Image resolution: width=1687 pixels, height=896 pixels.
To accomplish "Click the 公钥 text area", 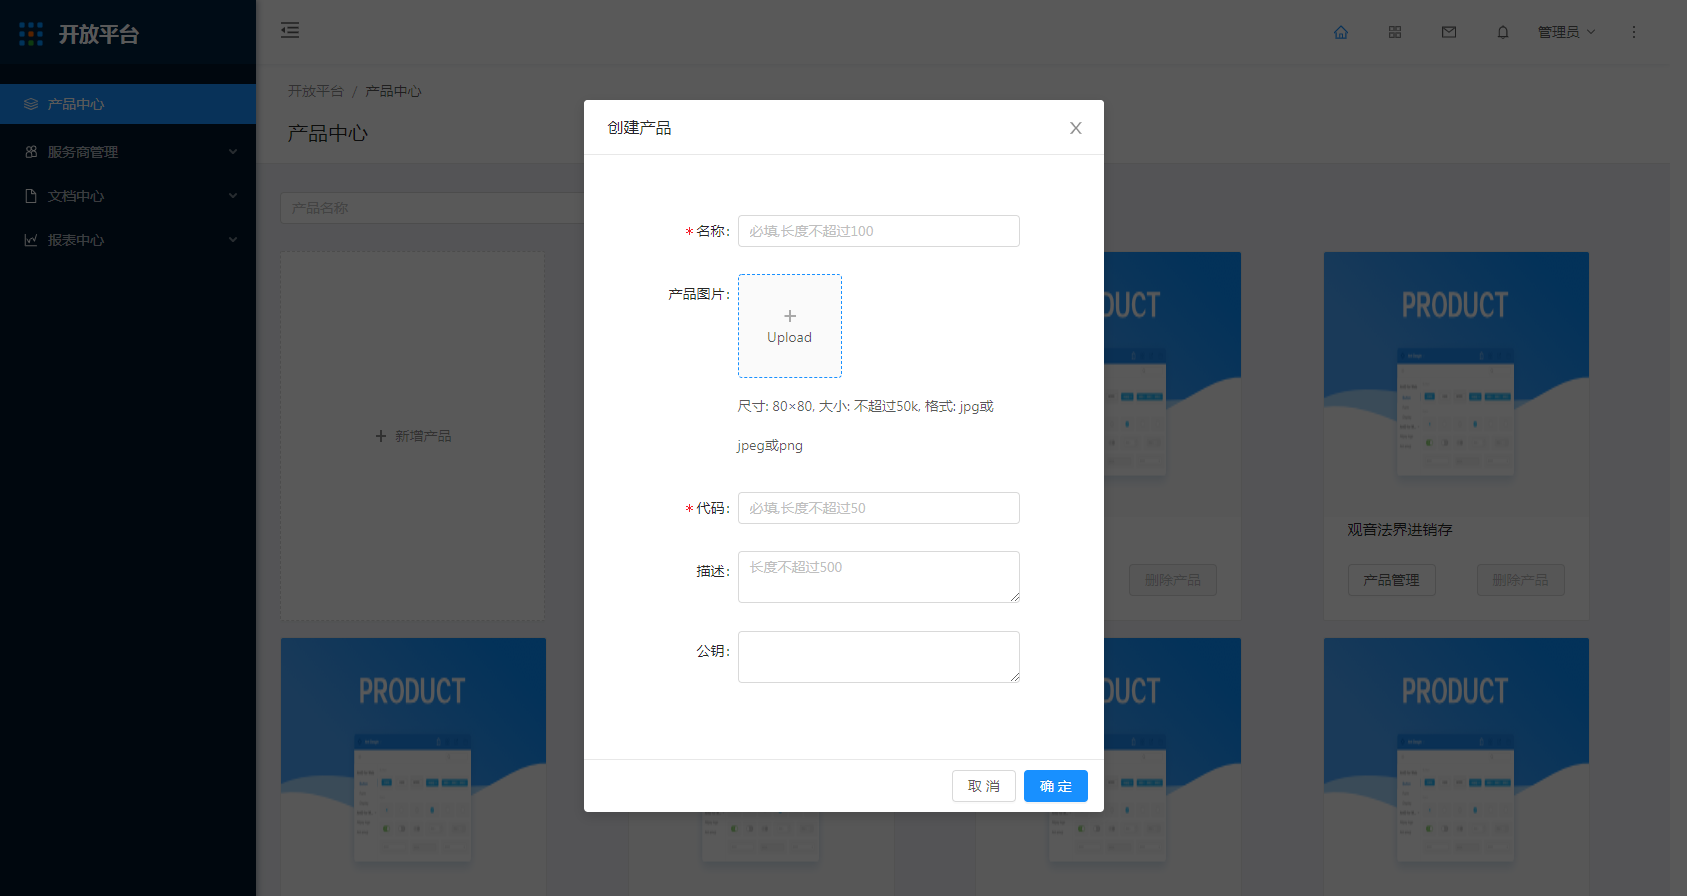I will 879,657.
